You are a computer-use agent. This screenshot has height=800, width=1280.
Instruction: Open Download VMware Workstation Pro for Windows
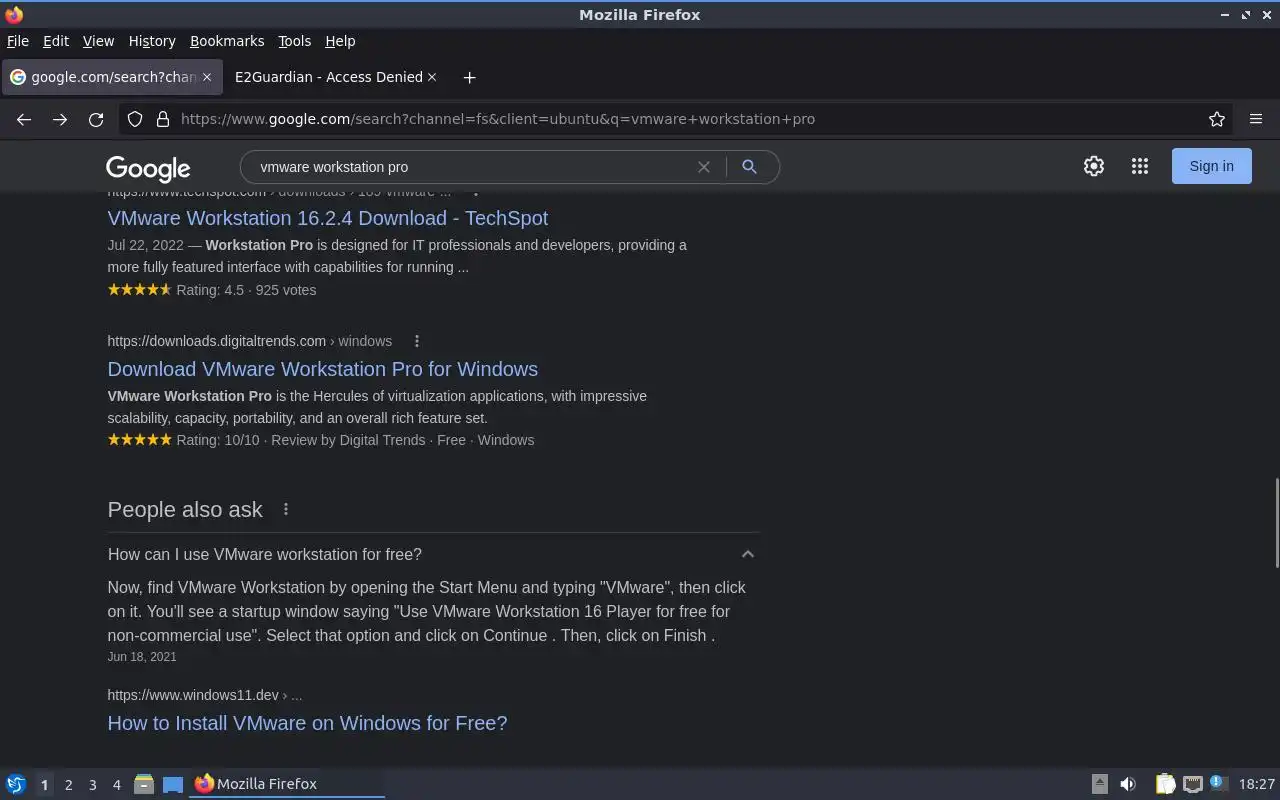point(323,369)
